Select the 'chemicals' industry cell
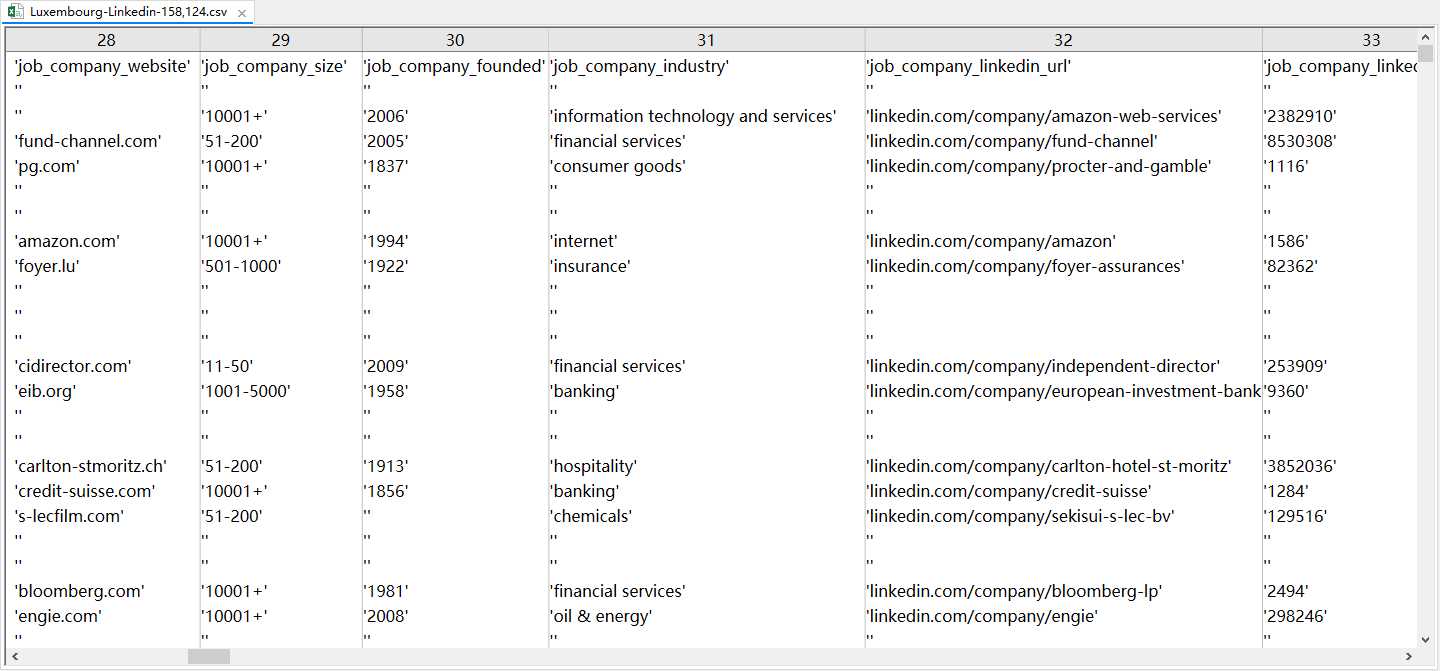 click(x=706, y=516)
